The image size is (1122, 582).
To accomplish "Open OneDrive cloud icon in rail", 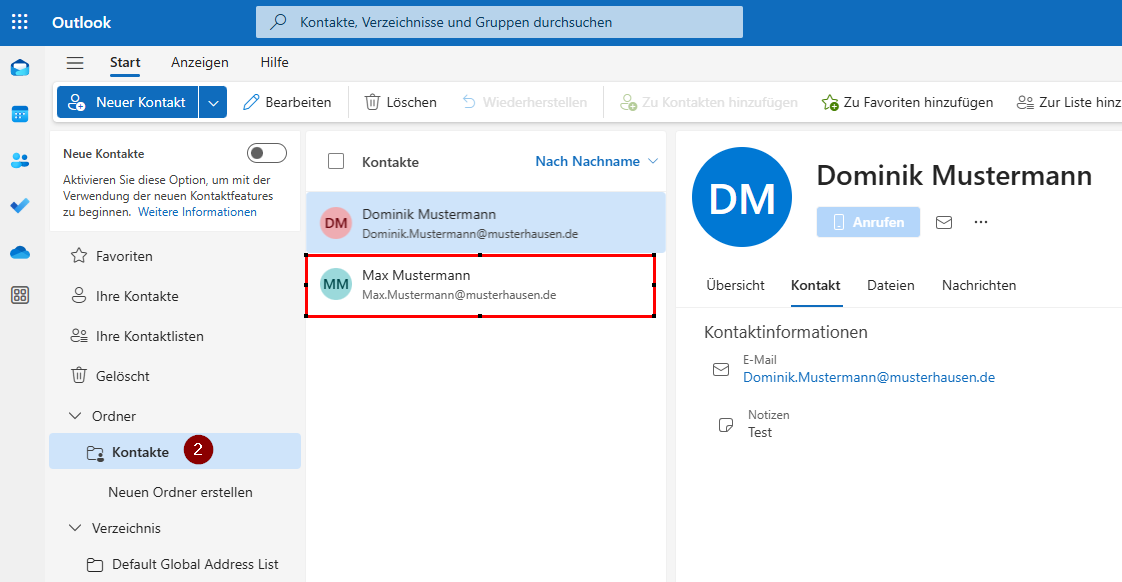I will (x=20, y=252).
